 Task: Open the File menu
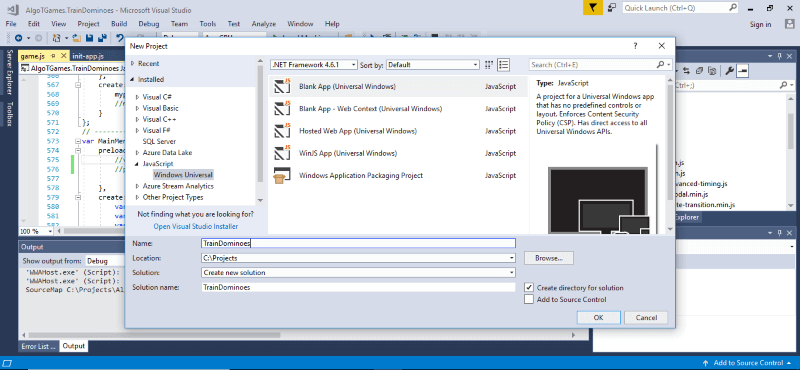coord(11,24)
